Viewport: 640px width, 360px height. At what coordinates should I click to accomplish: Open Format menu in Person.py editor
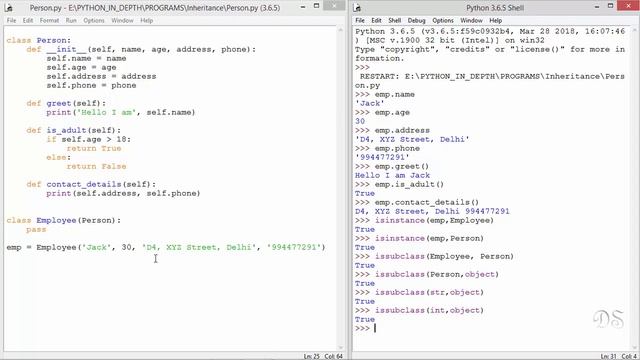49,20
